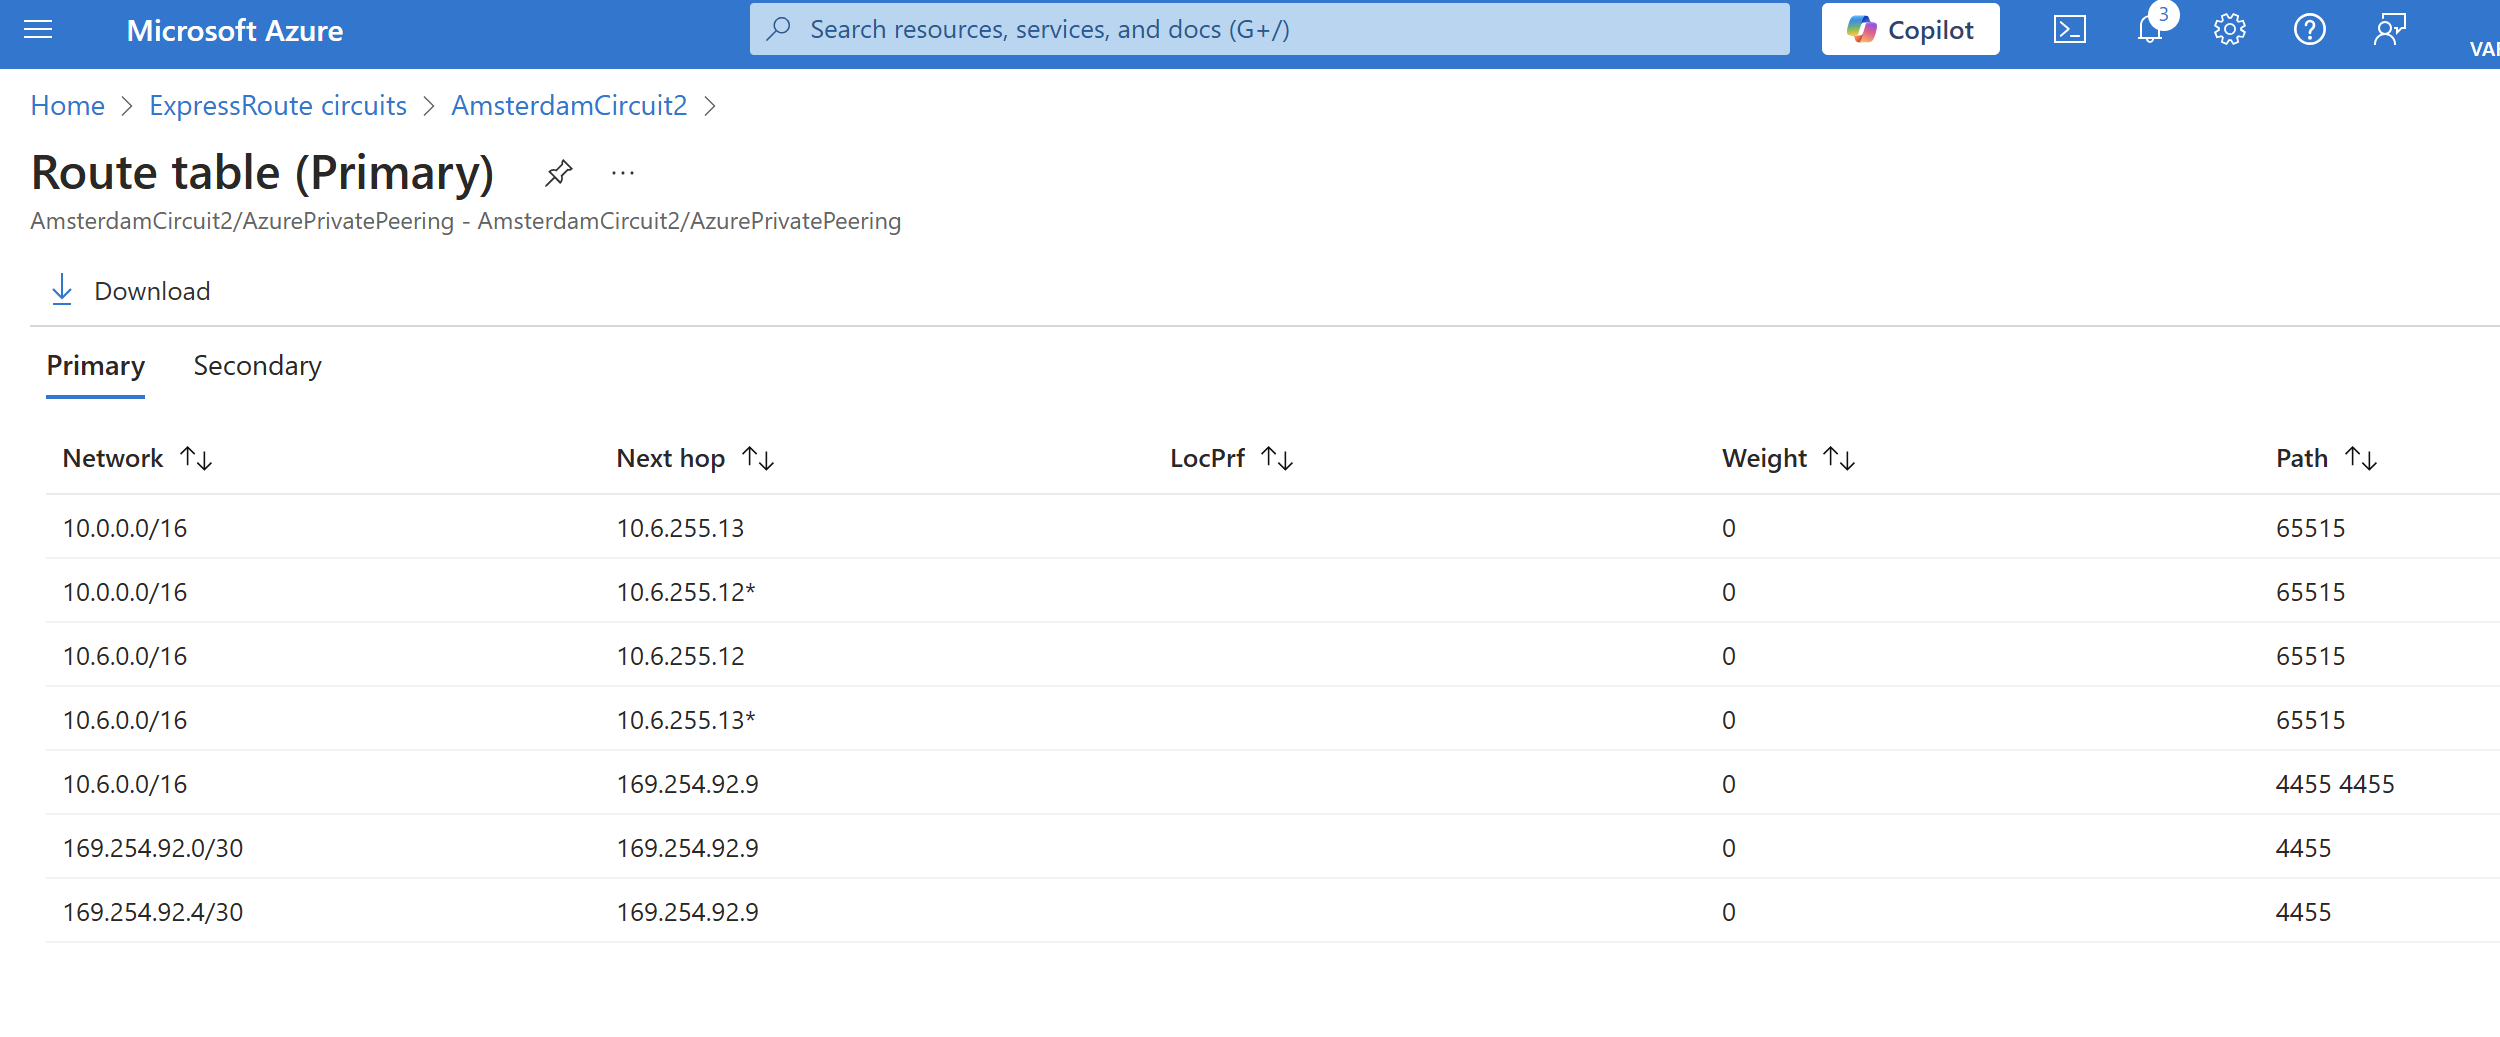The height and width of the screenshot is (1037, 2500).
Task: Open the portal hamburger menu
Action: 38,30
